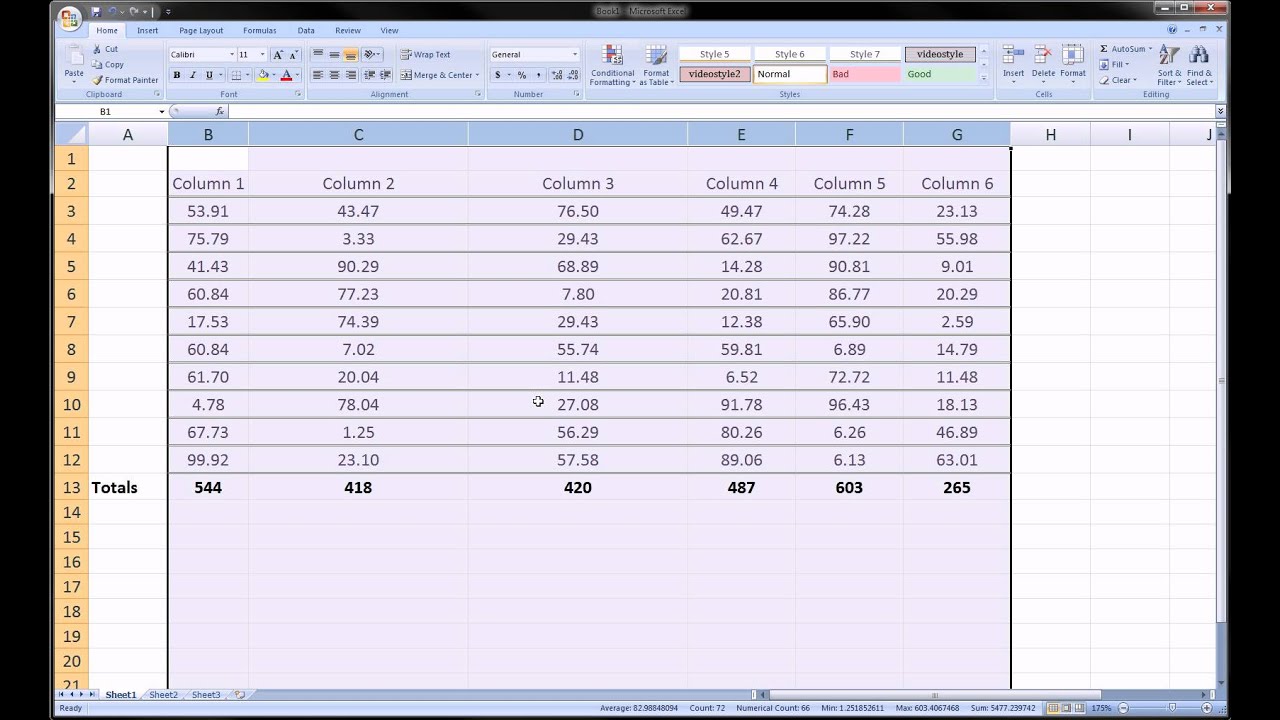
Task: Click the Excel Help question mark icon
Action: point(1172,30)
